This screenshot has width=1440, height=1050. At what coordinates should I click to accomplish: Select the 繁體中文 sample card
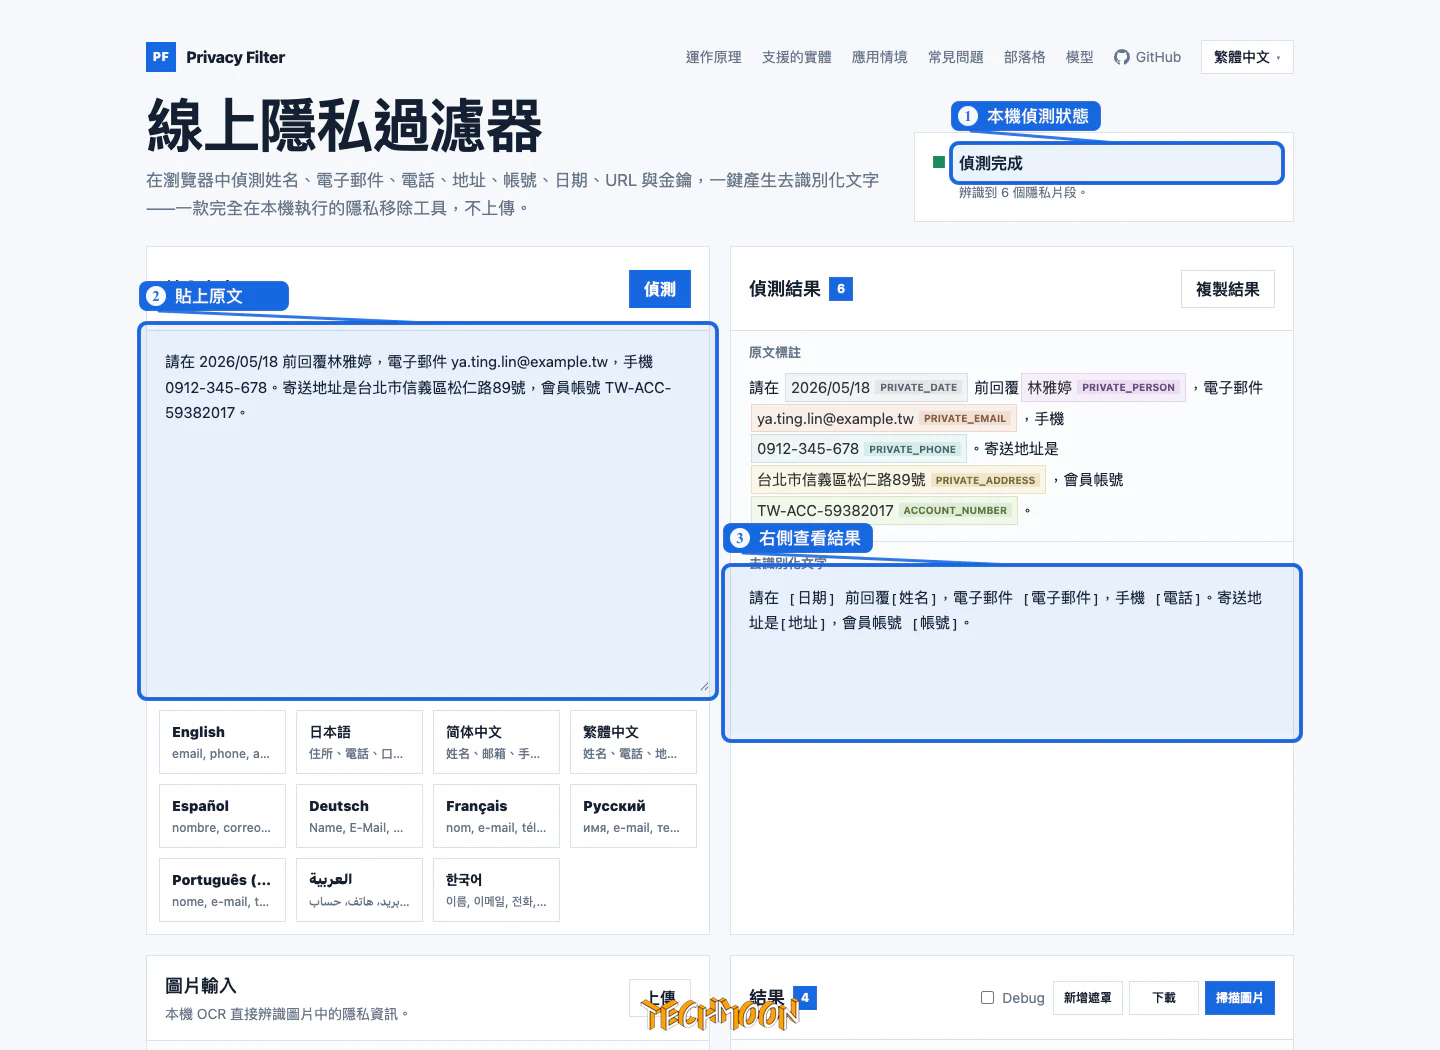633,742
